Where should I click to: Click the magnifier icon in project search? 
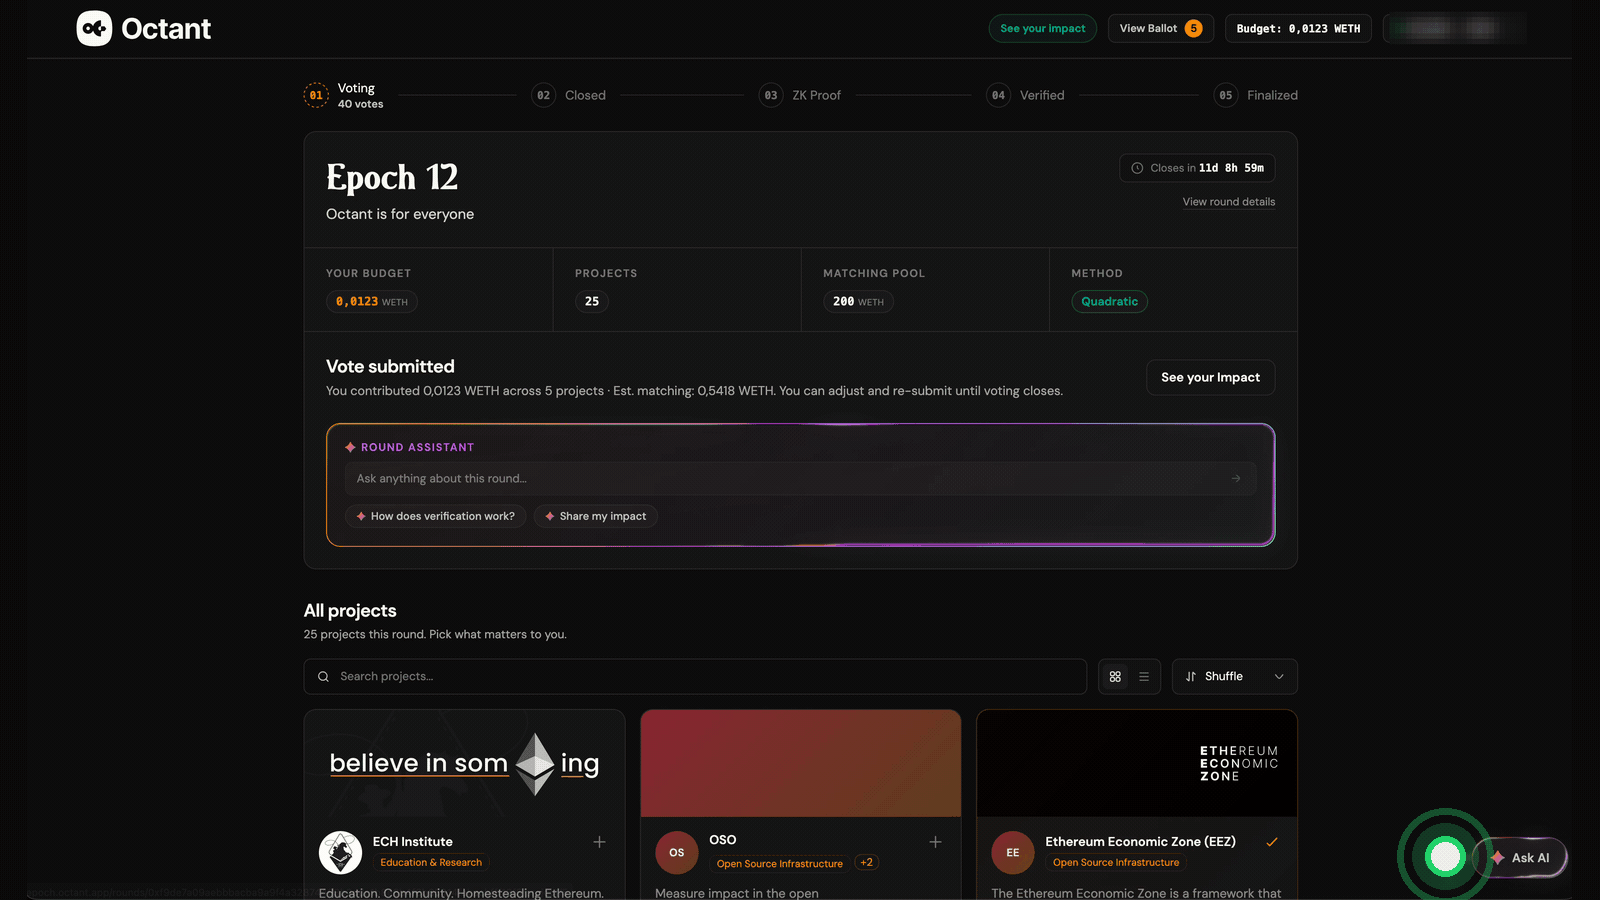coord(323,677)
